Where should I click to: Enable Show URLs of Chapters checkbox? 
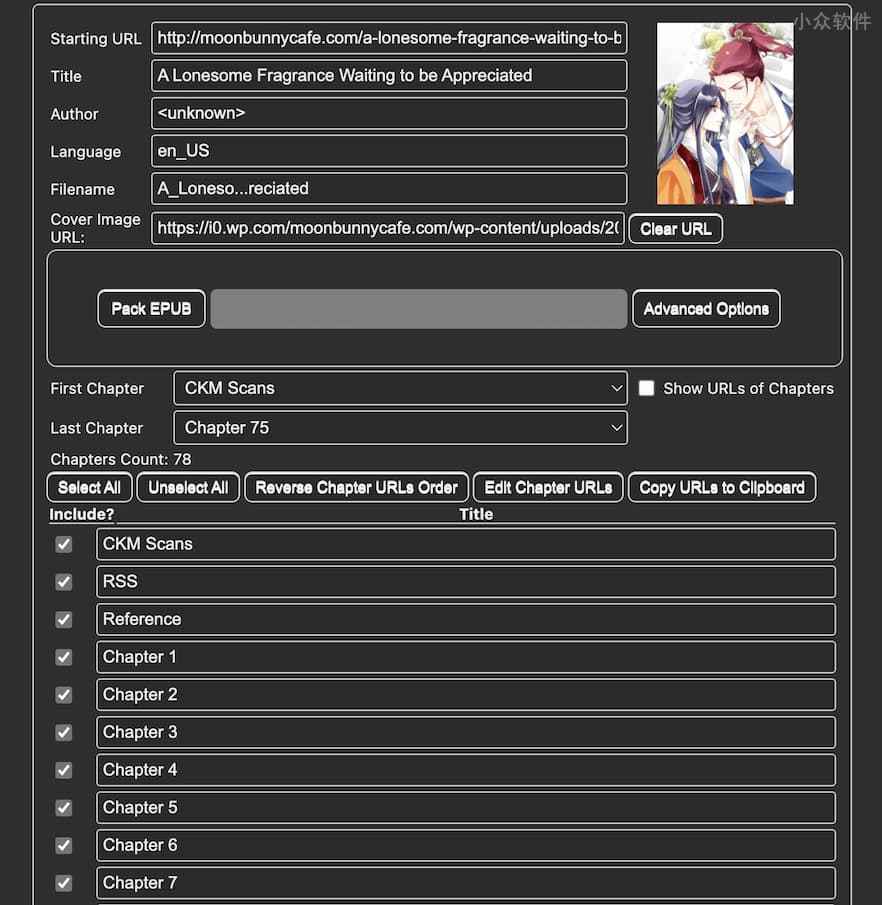(646, 388)
